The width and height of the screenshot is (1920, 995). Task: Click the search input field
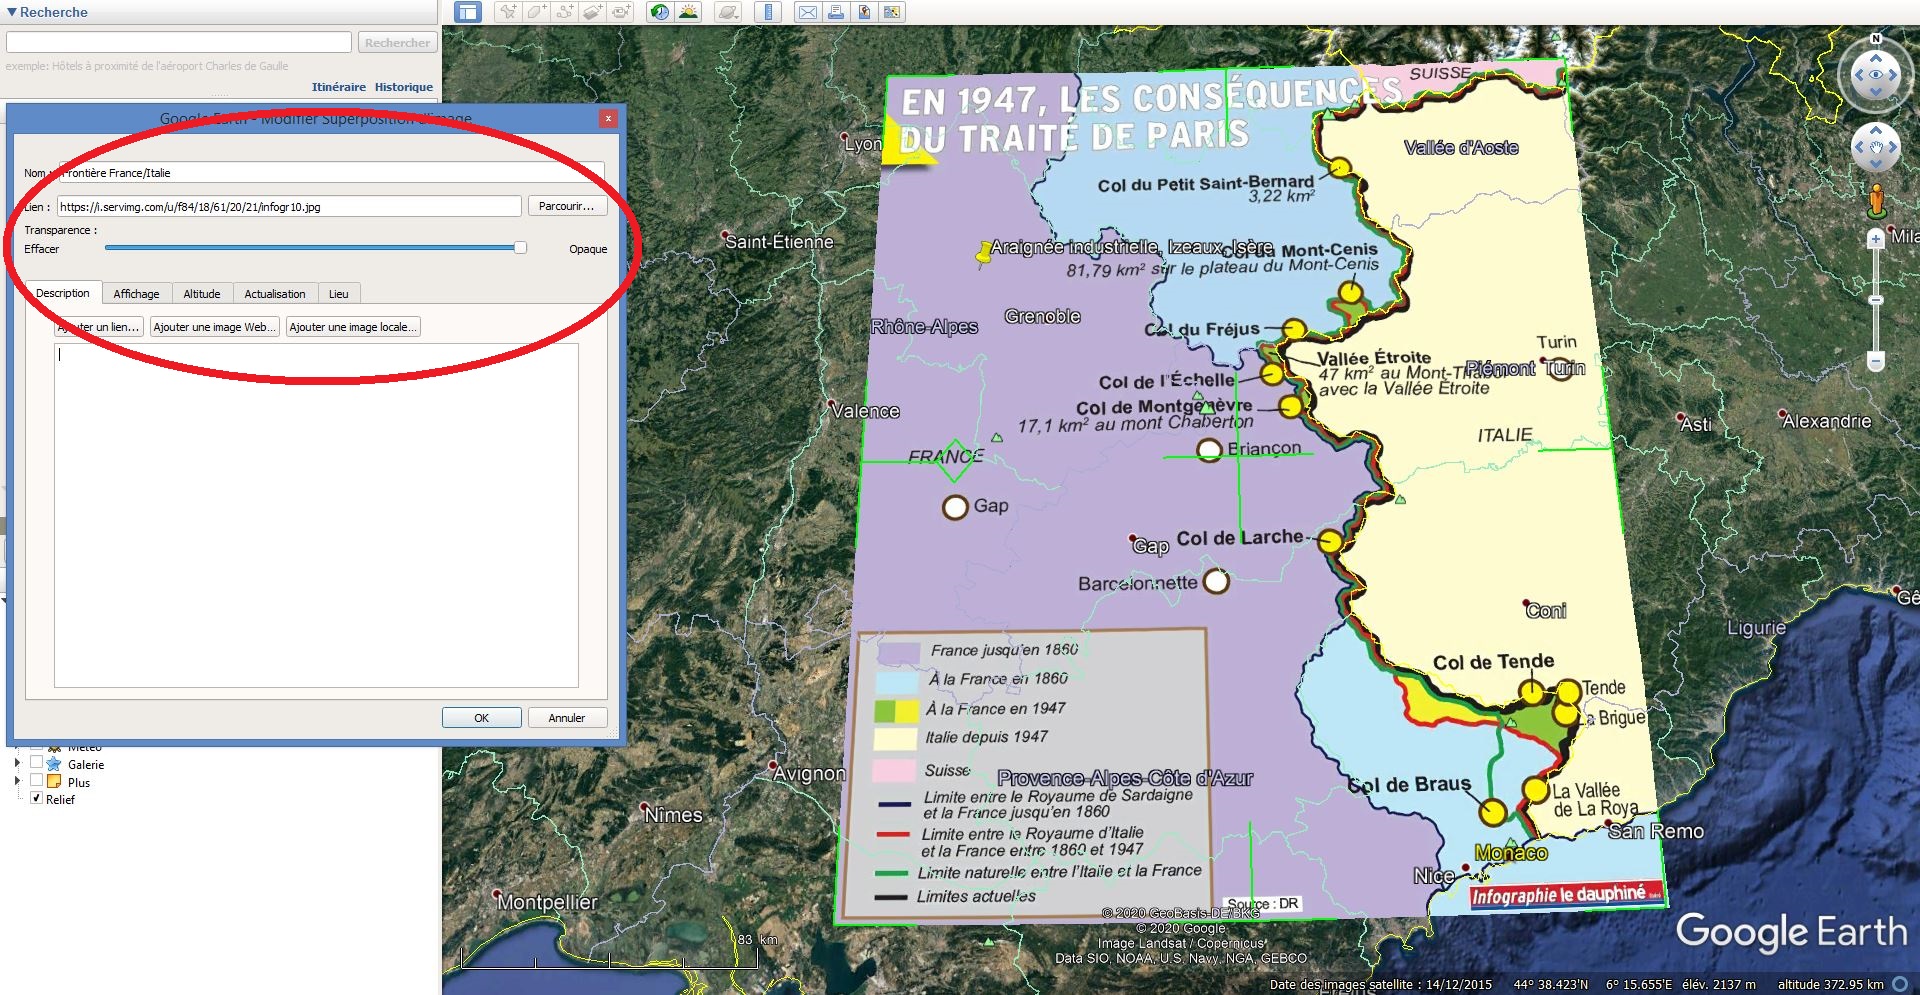tap(179, 42)
